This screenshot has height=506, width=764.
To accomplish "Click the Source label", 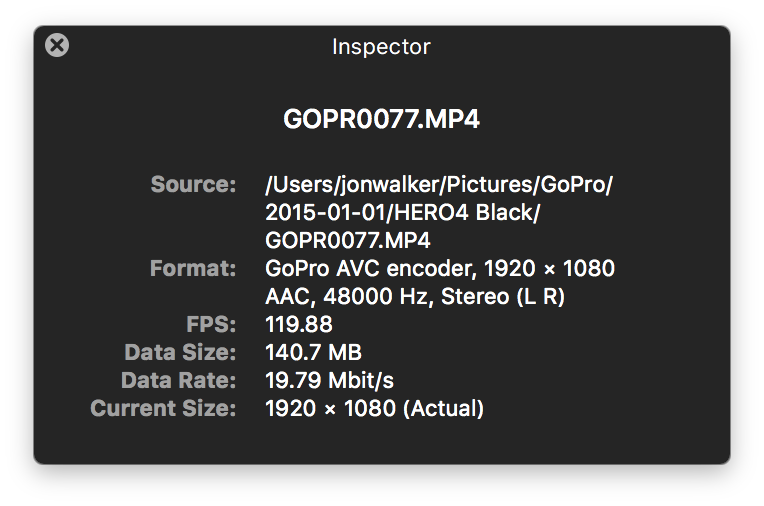I will [x=193, y=184].
